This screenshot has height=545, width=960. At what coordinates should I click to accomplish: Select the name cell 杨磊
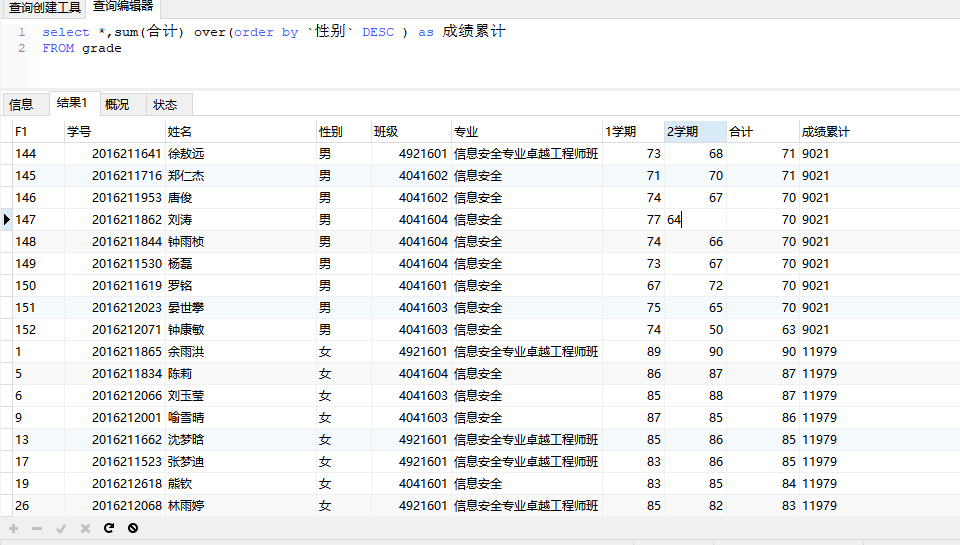[241, 263]
